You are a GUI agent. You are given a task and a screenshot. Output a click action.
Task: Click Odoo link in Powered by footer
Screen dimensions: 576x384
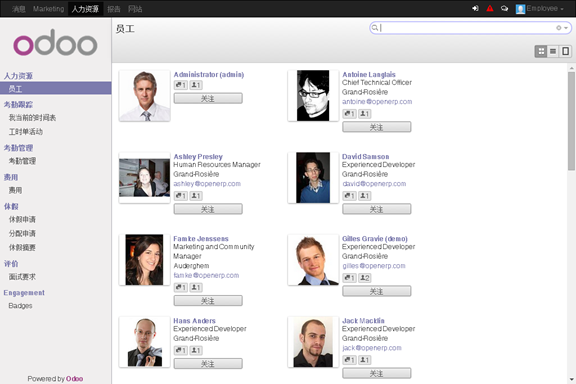75,379
